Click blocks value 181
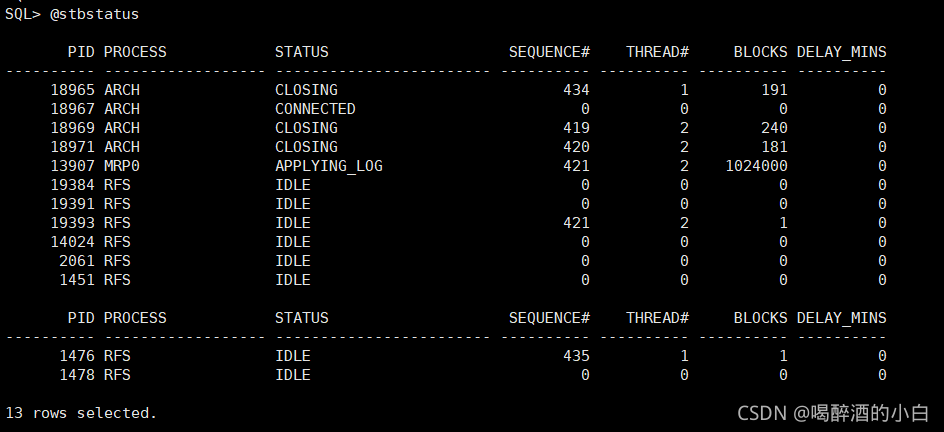The height and width of the screenshot is (432, 944). 774,147
